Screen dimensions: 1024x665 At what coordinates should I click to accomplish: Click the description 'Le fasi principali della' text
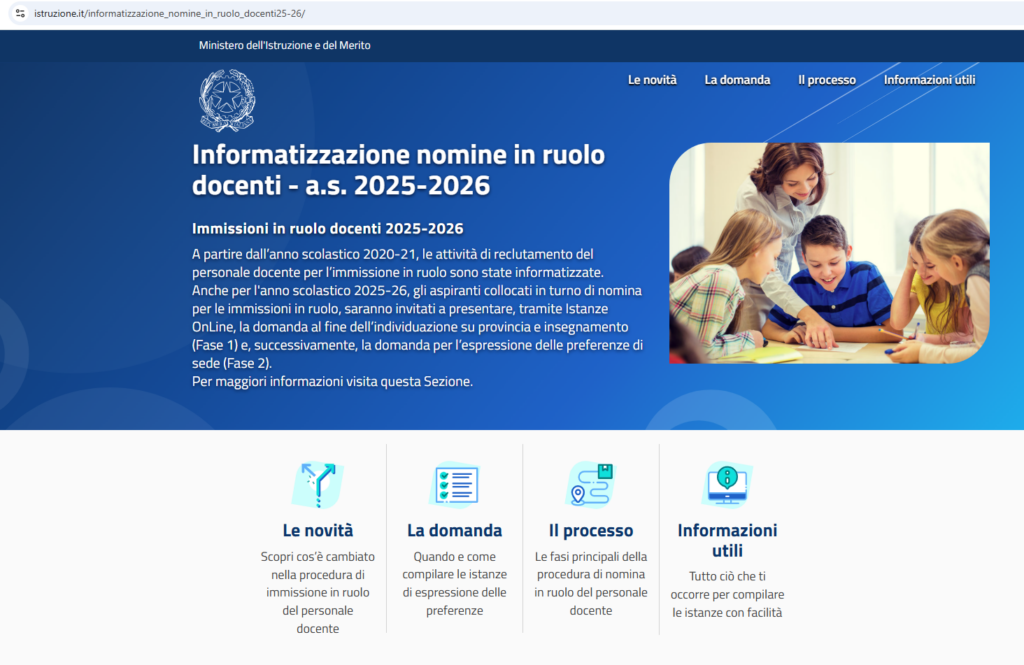(591, 583)
